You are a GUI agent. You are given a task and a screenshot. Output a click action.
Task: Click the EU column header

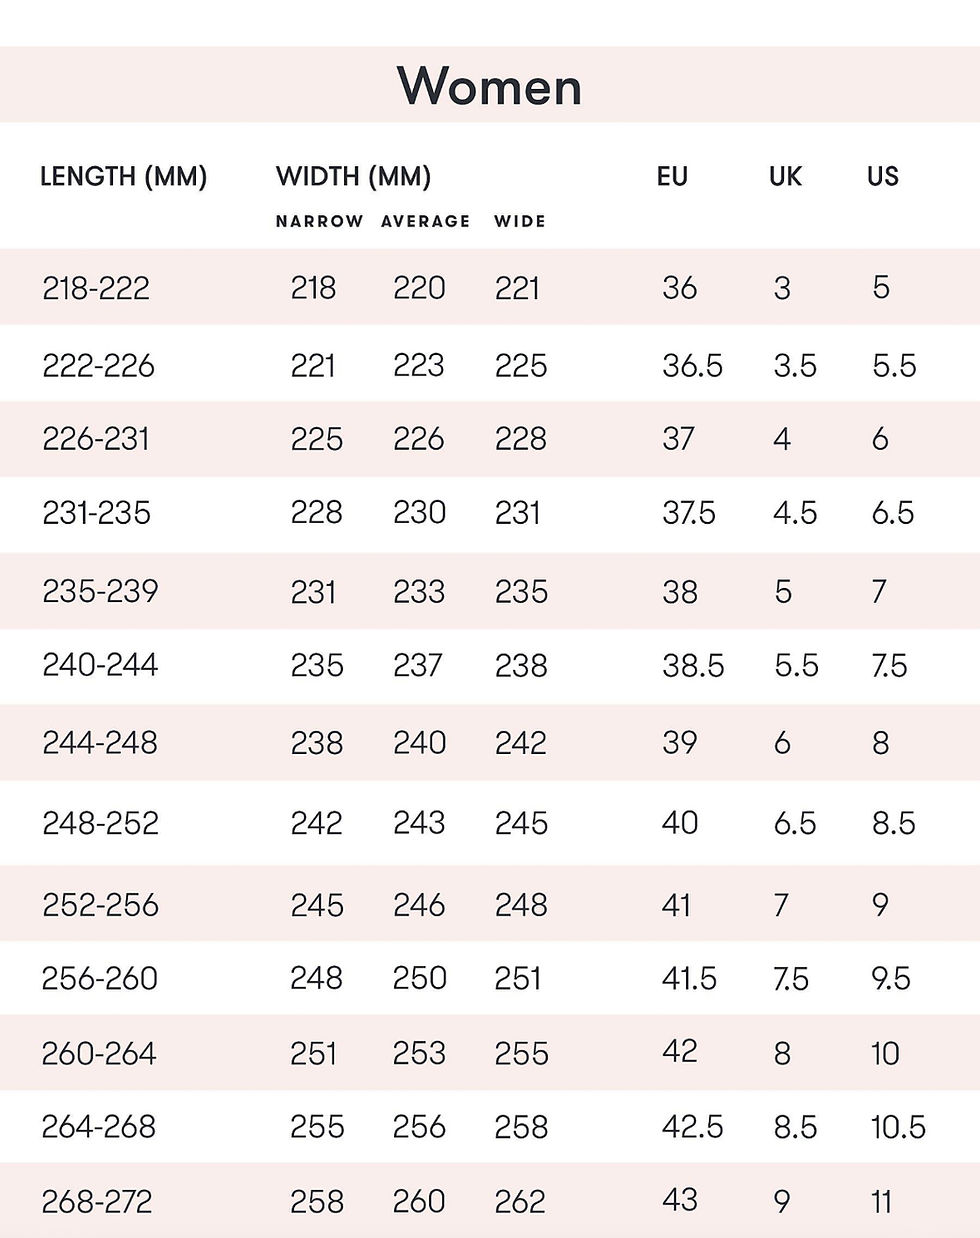(x=672, y=177)
